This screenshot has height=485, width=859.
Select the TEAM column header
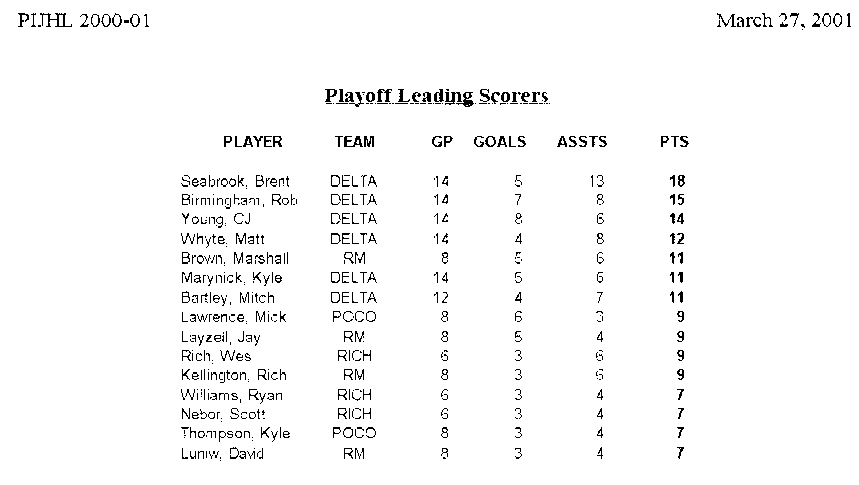coord(354,142)
